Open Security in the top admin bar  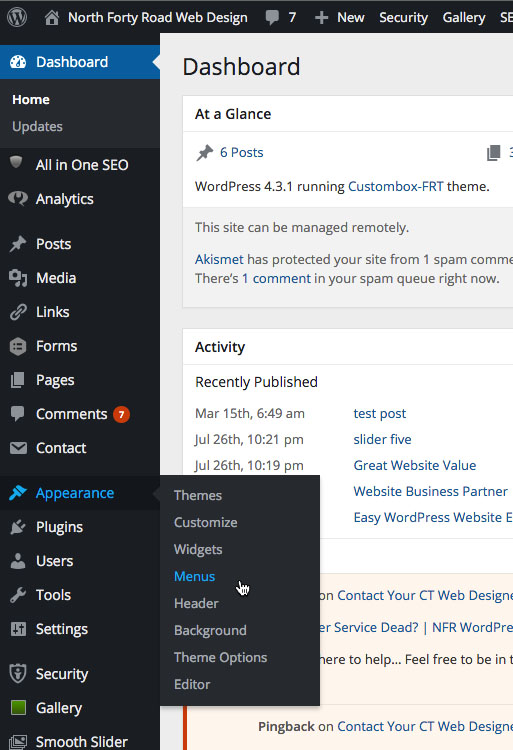pos(403,18)
